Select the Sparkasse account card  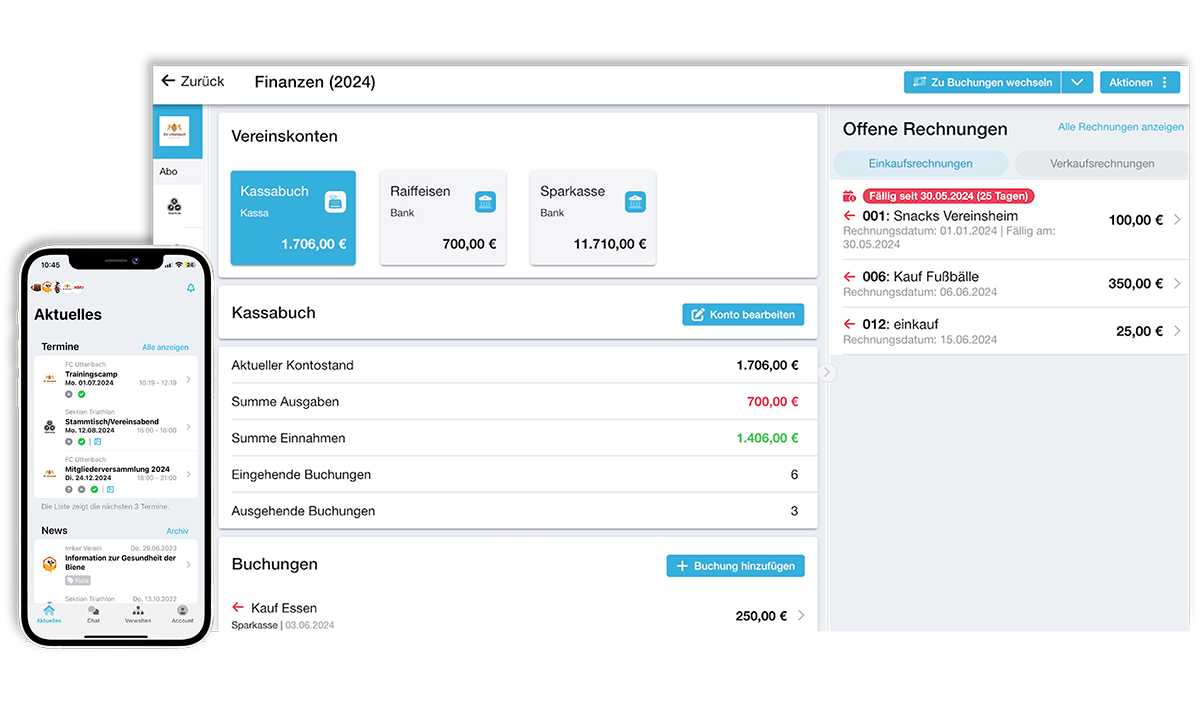tap(592, 218)
